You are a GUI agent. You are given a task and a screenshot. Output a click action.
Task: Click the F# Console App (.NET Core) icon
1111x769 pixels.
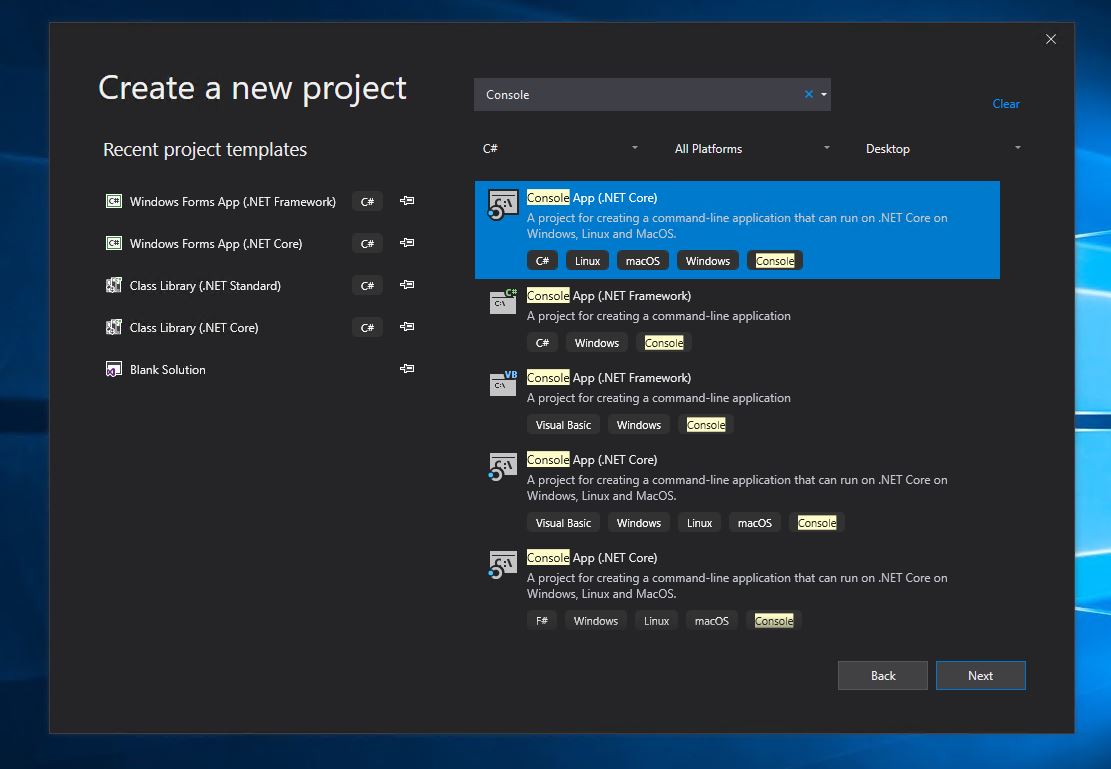tap(502, 565)
